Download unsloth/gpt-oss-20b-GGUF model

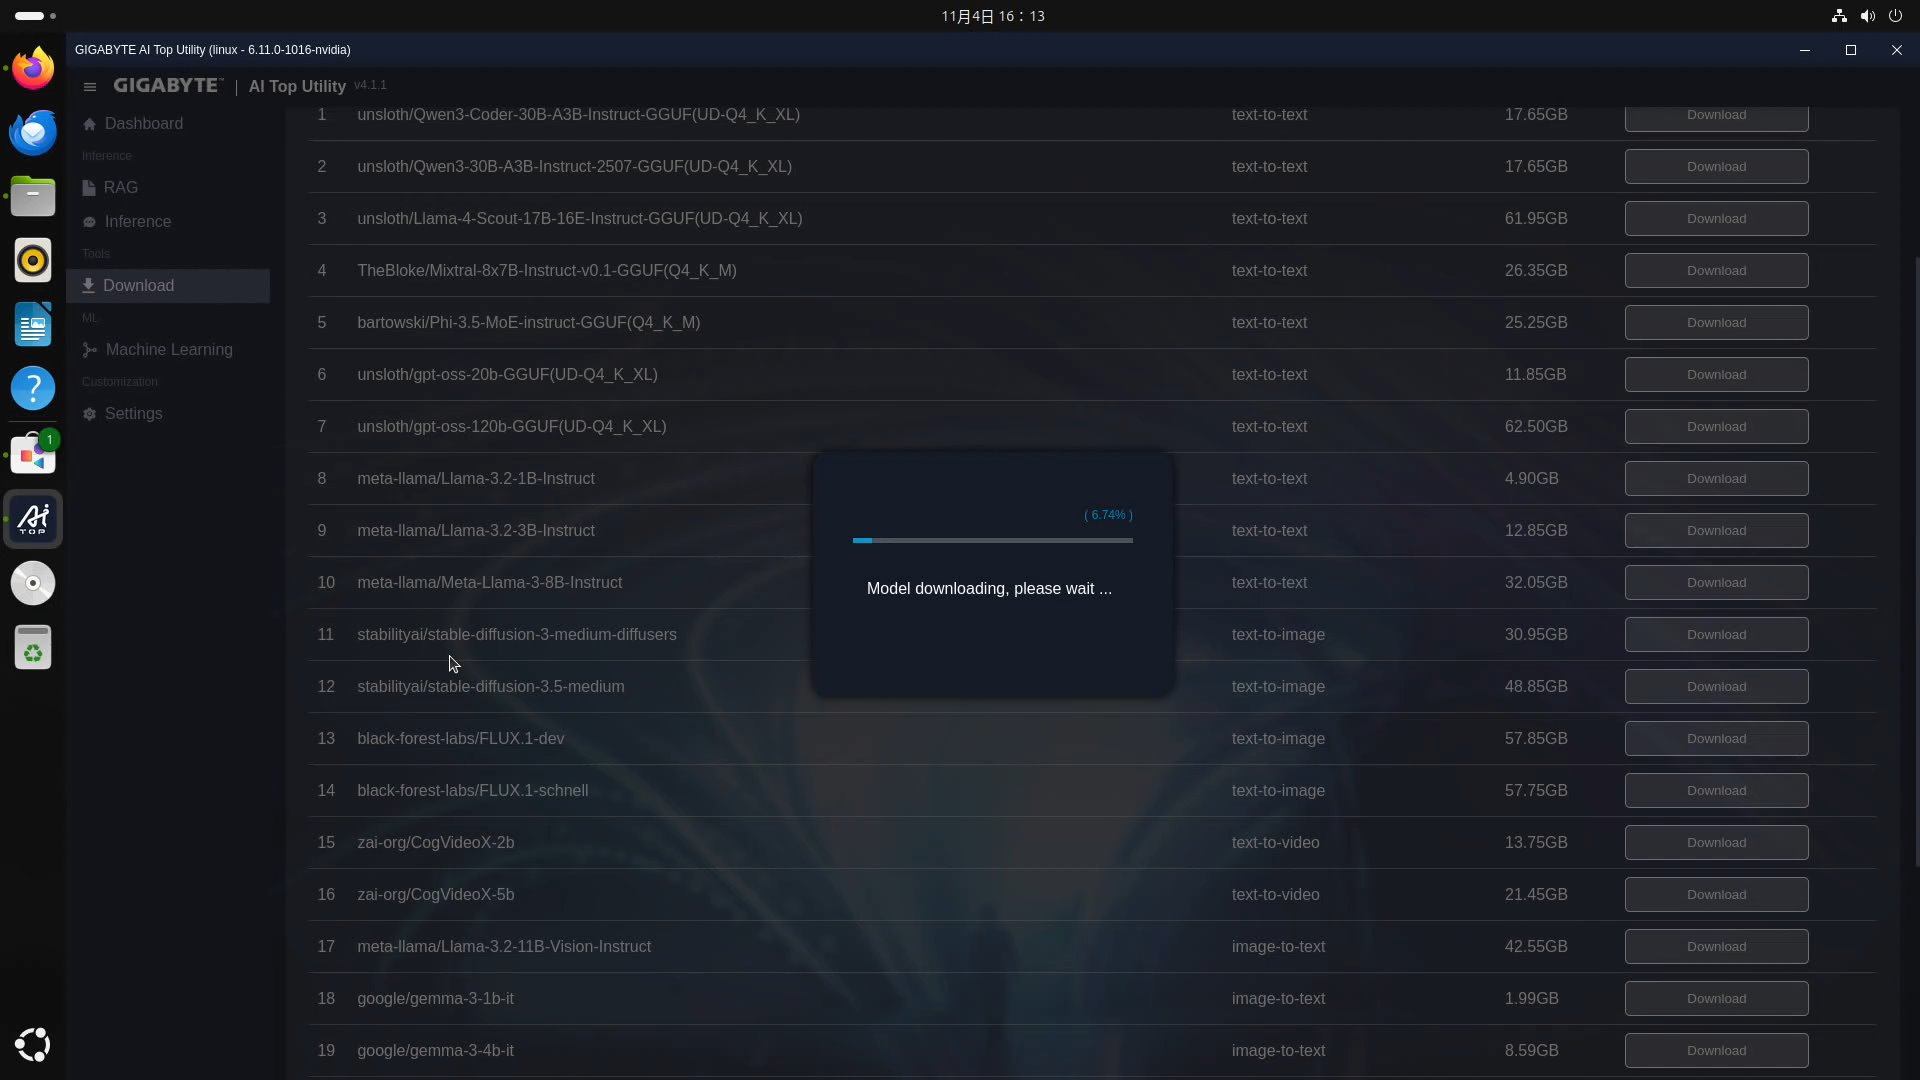click(1716, 375)
